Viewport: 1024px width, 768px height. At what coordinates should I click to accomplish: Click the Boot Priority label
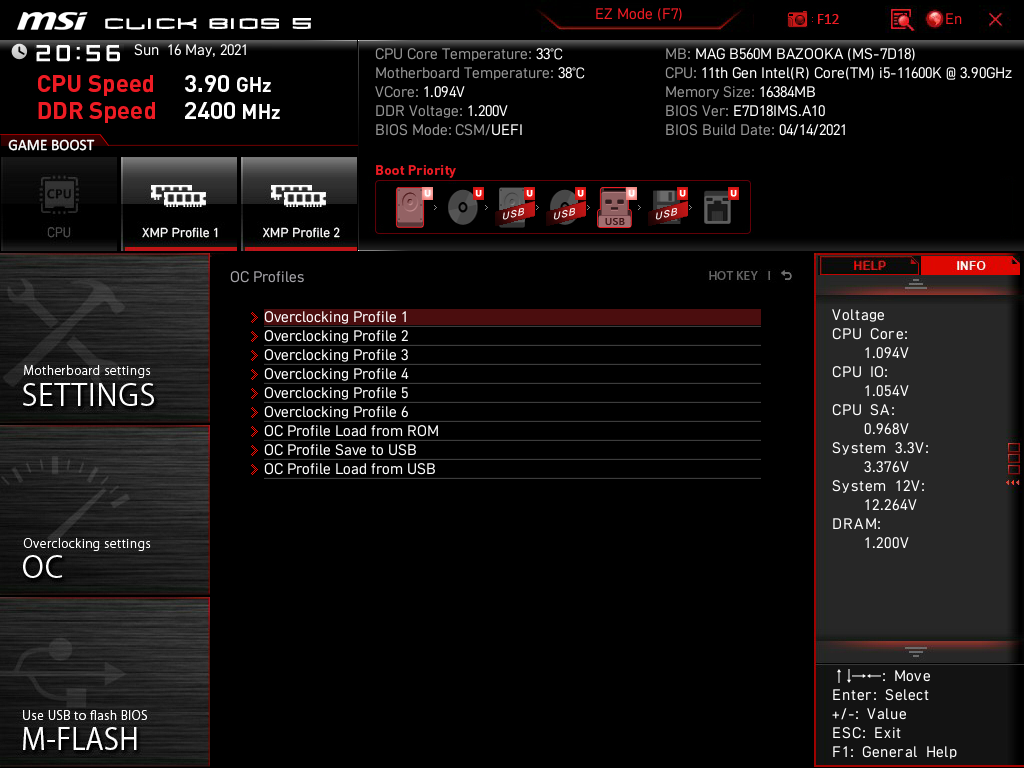tap(415, 170)
